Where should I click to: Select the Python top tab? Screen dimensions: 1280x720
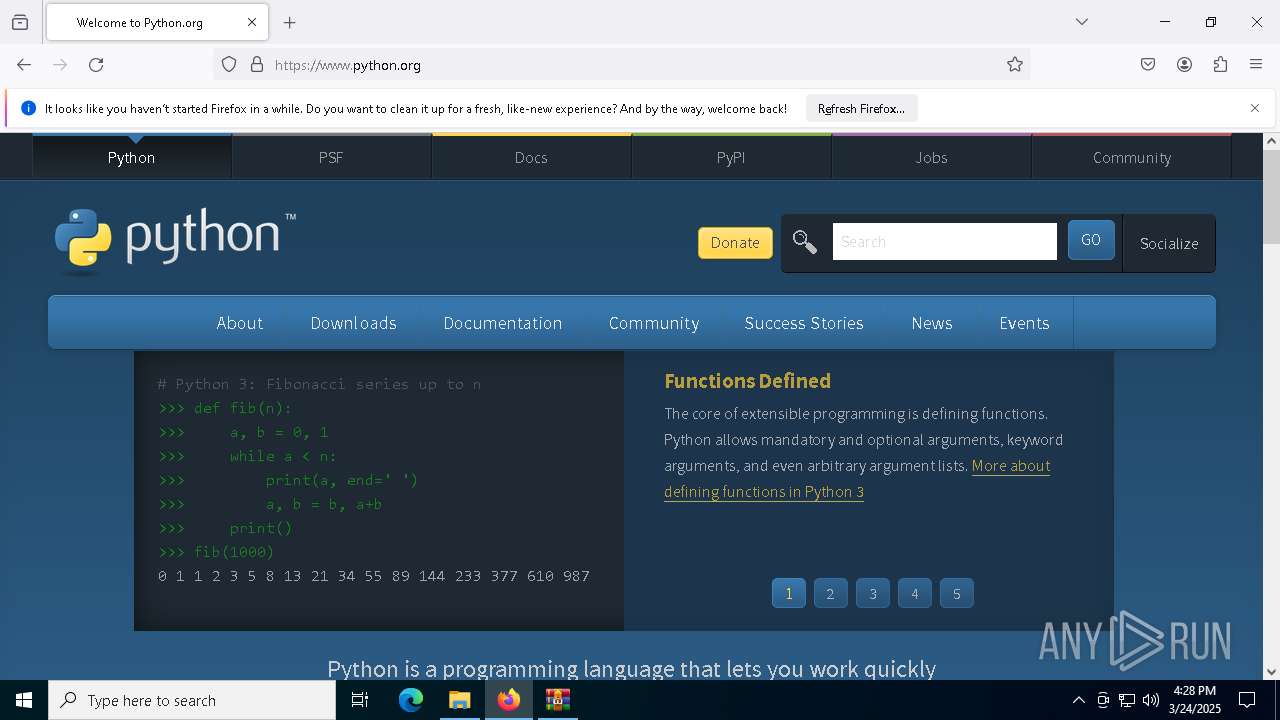131,157
